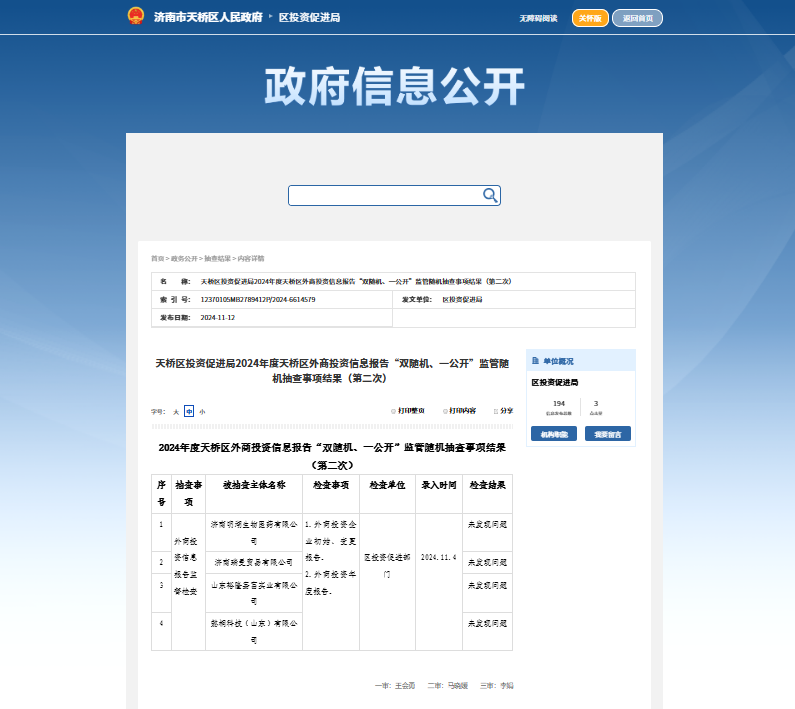Click the 194 information count
The height and width of the screenshot is (709, 795).
pos(559,404)
